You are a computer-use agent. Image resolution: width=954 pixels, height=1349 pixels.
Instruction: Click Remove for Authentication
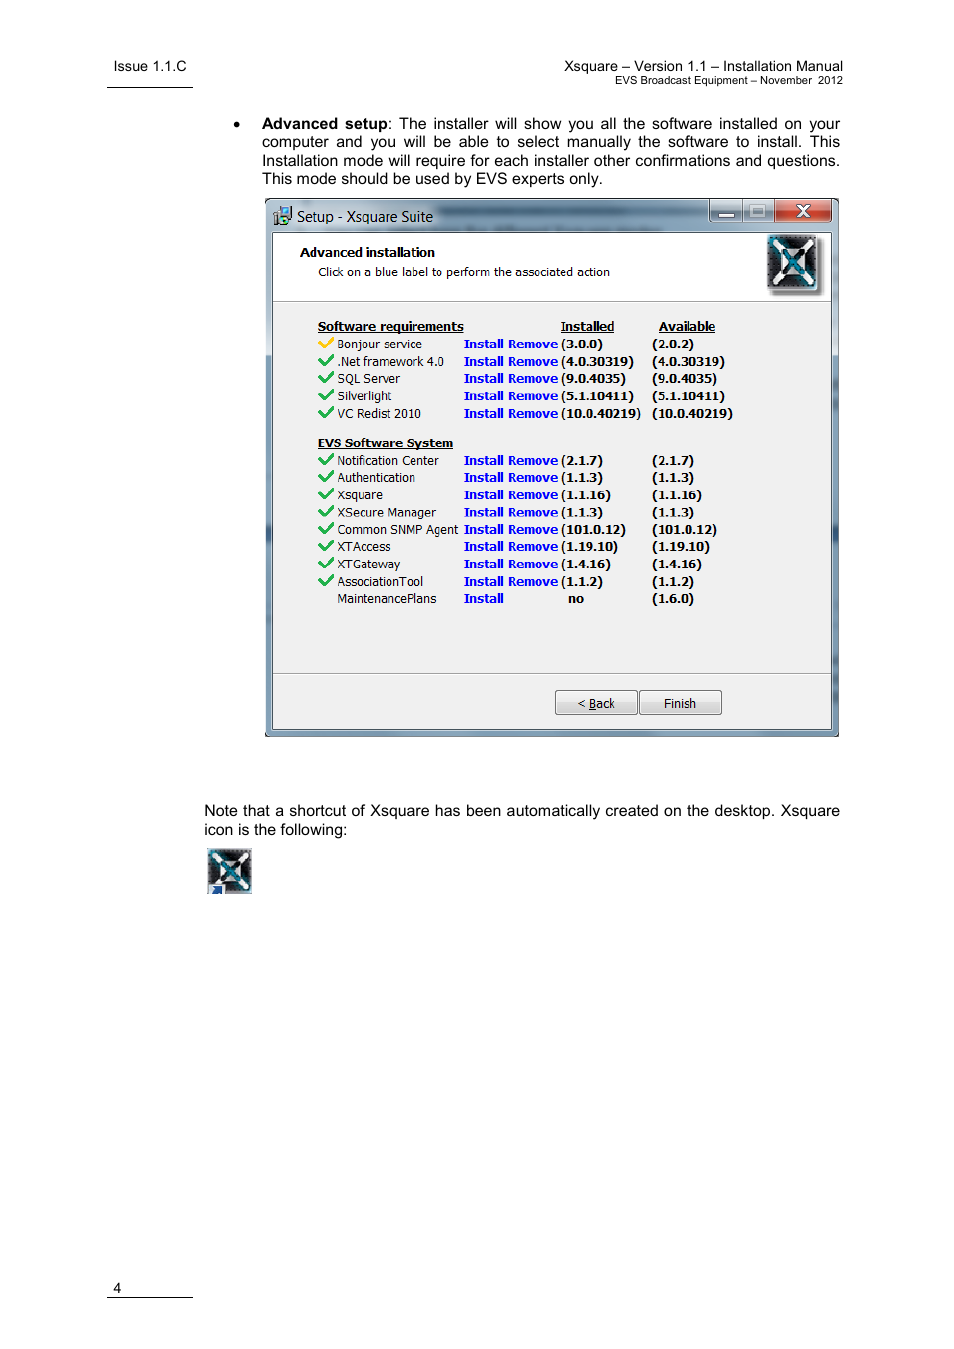point(533,478)
